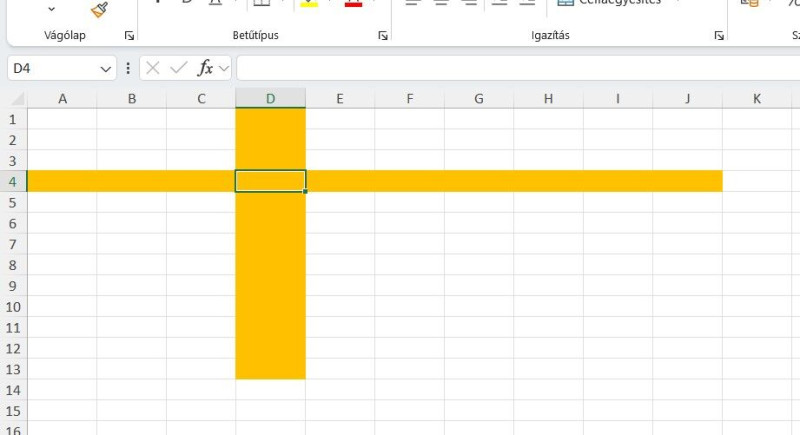This screenshot has height=435, width=800.
Task: Click orange cell A4
Action: (62, 182)
